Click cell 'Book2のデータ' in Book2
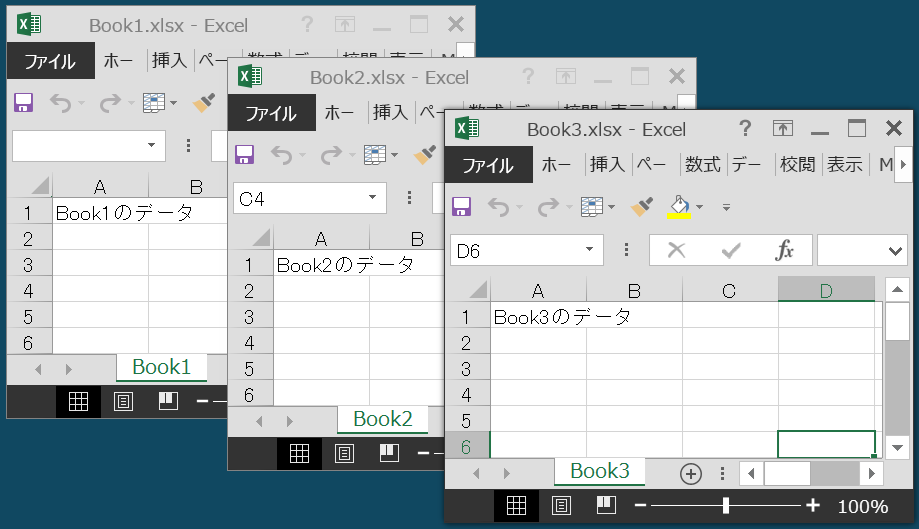Viewport: 919px width, 529px height. (321, 265)
